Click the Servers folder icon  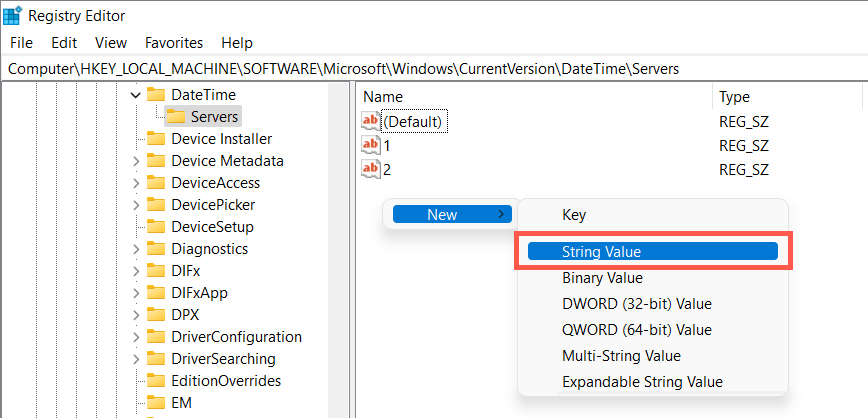tap(175, 117)
